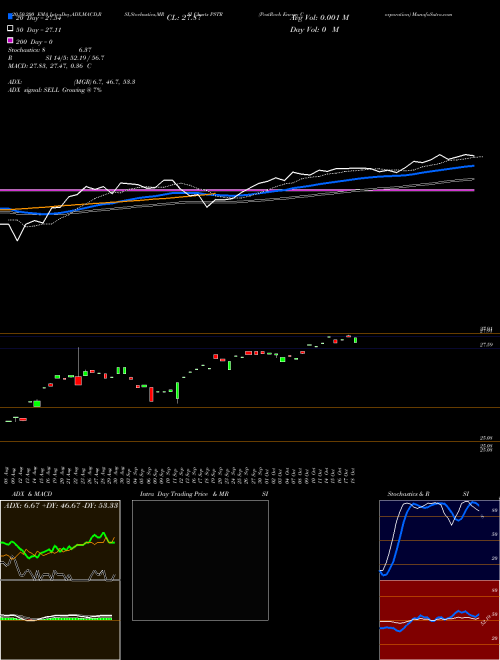Click the 'Day Vol: 0 M' label
This screenshot has height=660, width=500.
(x=315, y=29)
